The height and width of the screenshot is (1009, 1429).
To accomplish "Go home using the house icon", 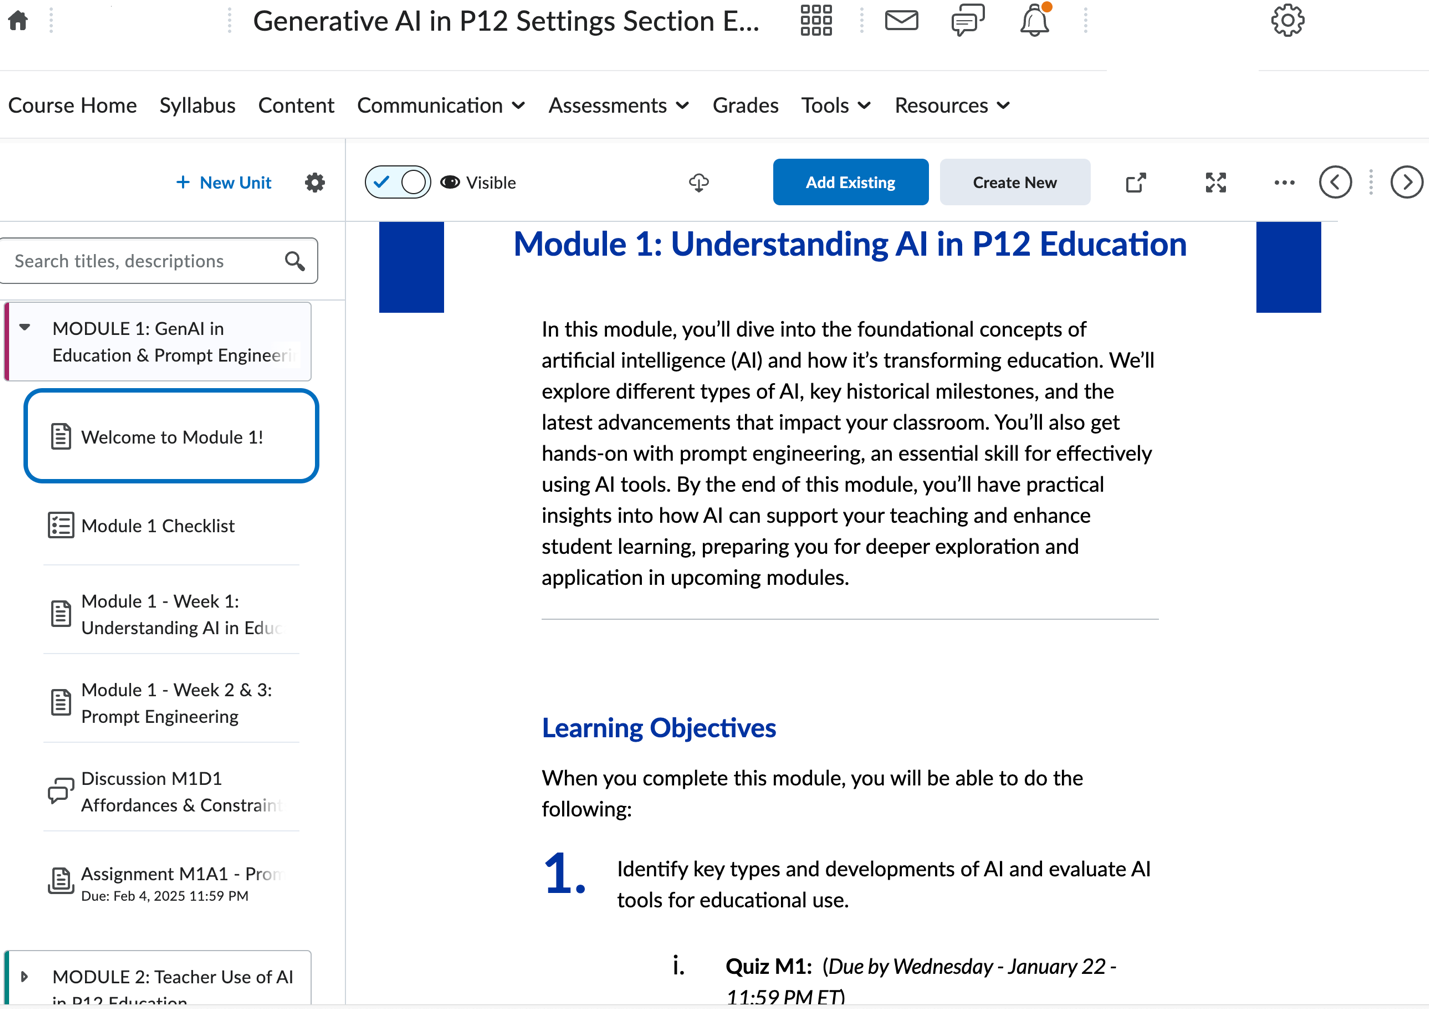I will tap(17, 18).
